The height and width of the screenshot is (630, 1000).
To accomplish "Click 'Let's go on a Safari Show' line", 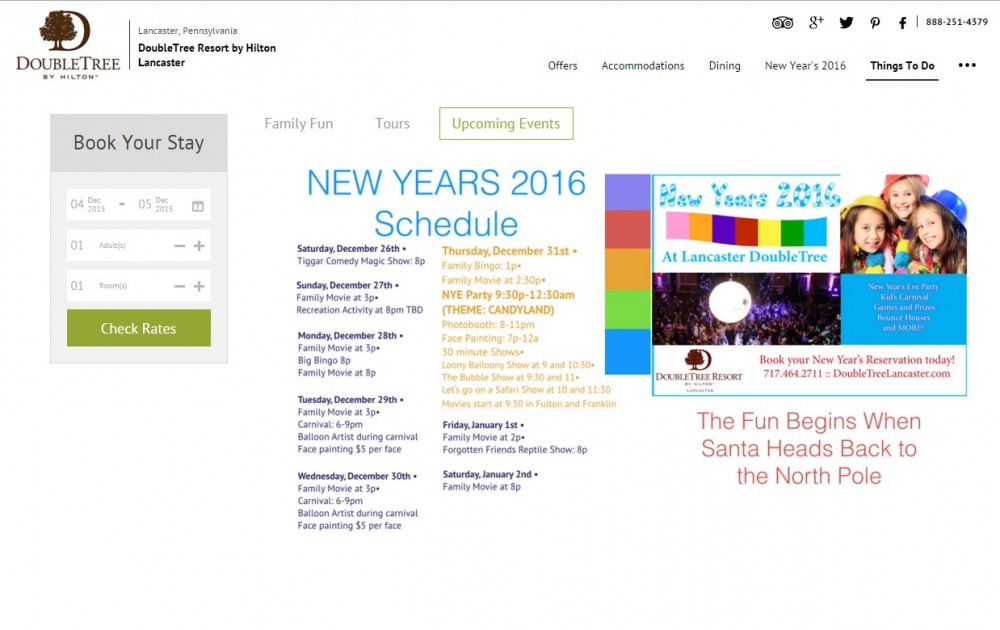I will coord(526,390).
